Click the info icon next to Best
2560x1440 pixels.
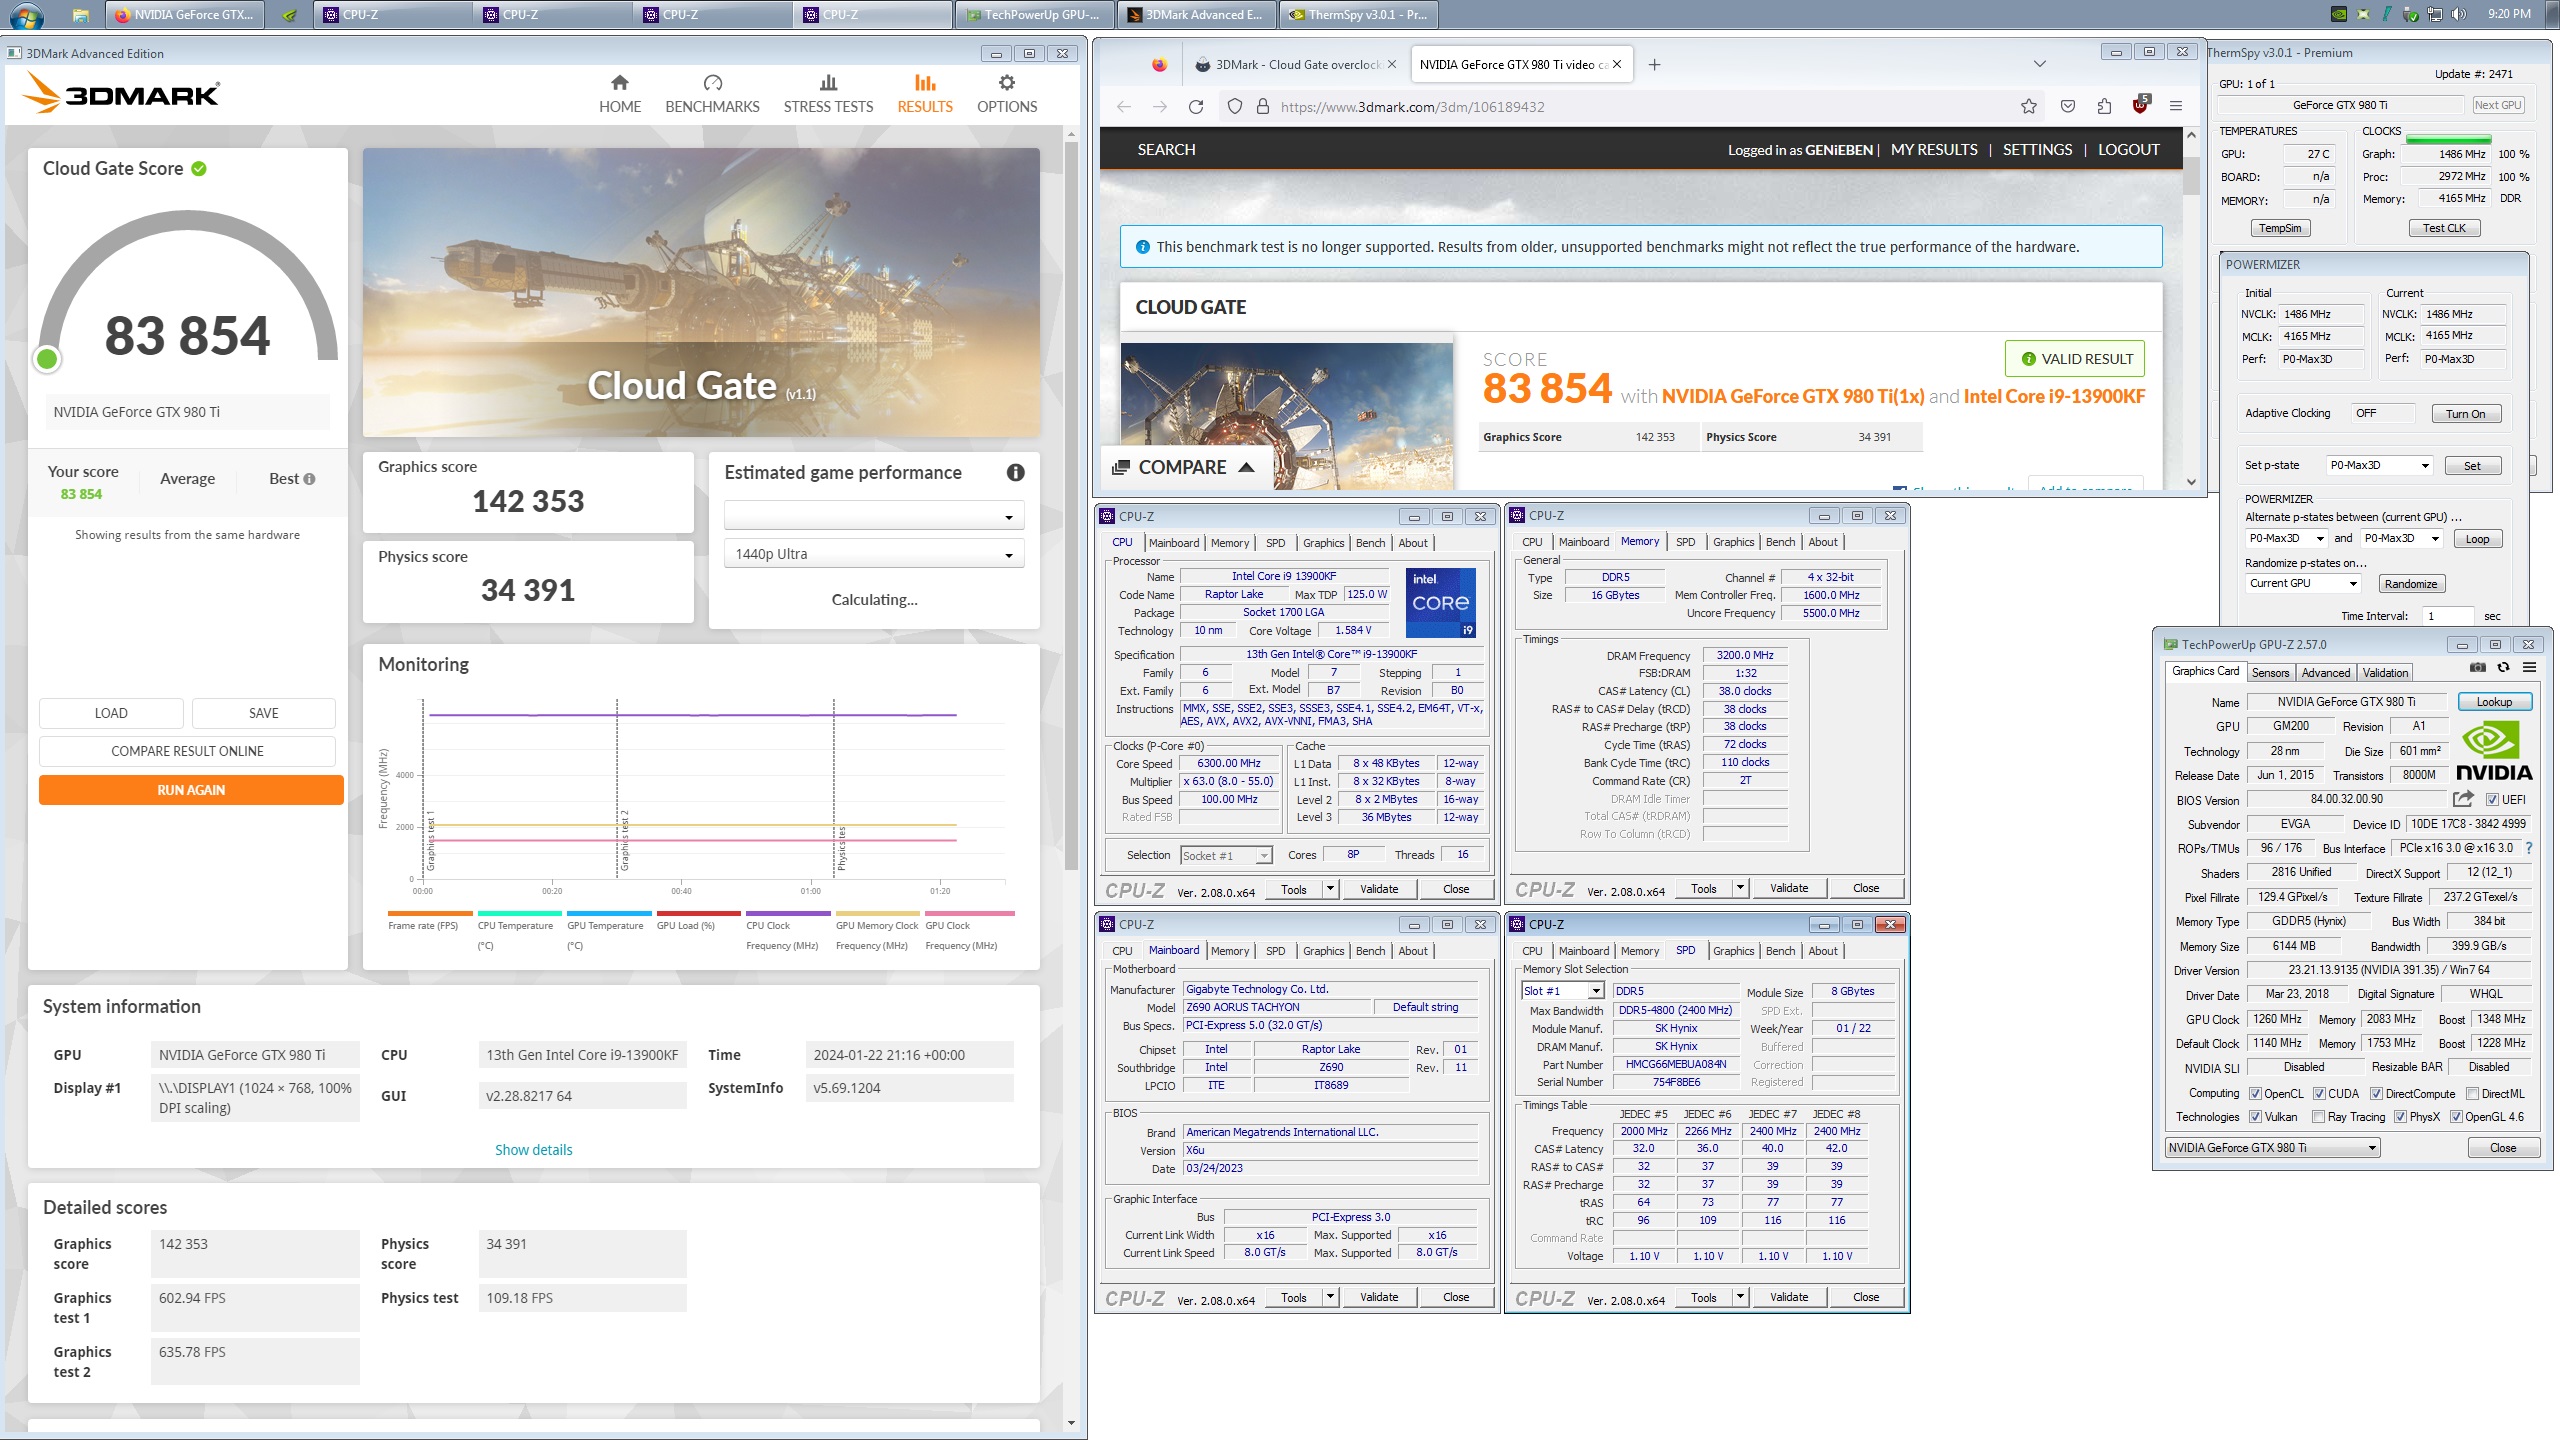pyautogui.click(x=309, y=479)
